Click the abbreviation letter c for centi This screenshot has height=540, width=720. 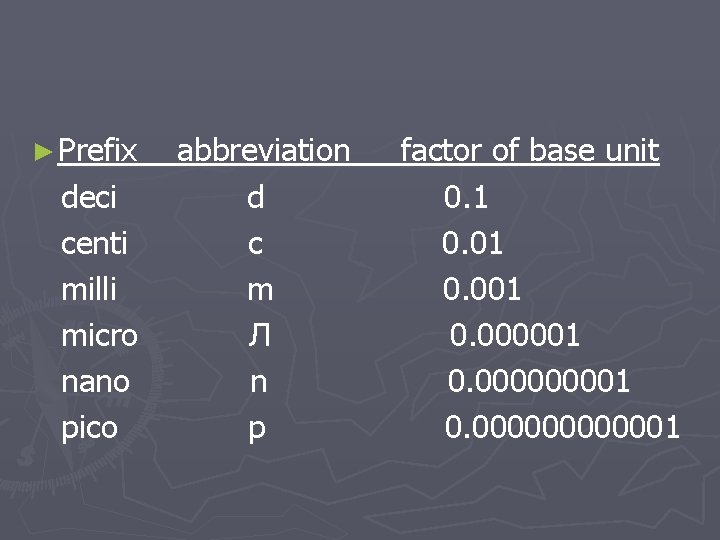click(x=255, y=244)
